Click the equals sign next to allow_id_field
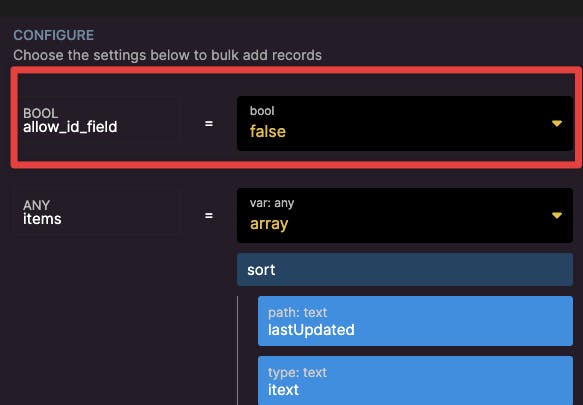Screen dimensions: 583x405 click(209, 123)
